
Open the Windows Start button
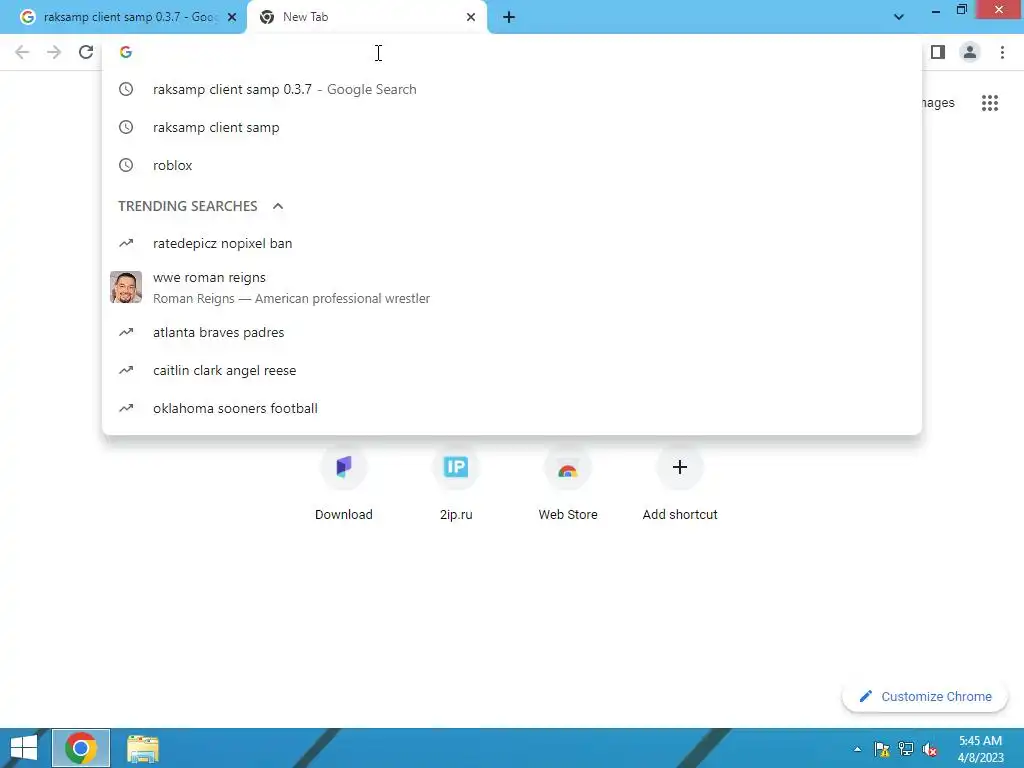pyautogui.click(x=24, y=748)
